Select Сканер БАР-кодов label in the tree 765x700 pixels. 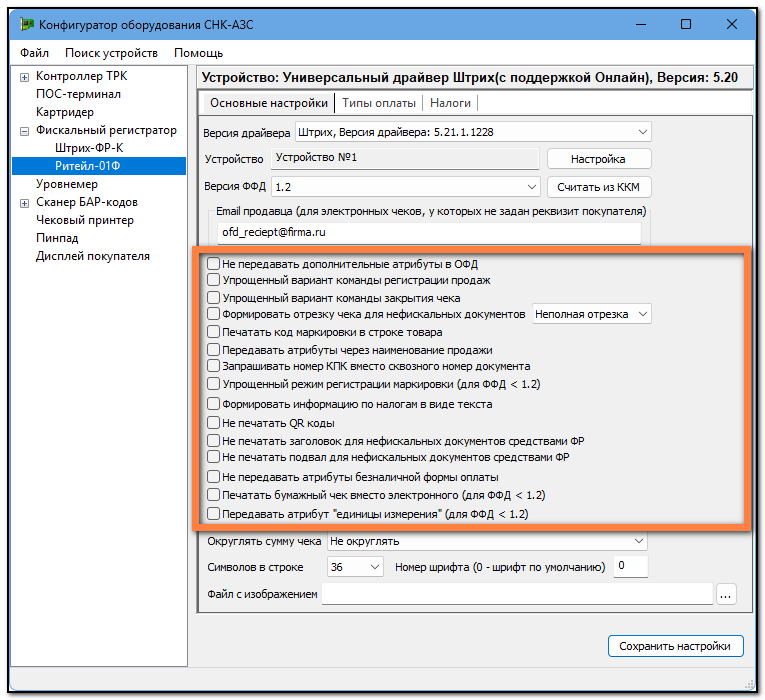coord(87,202)
